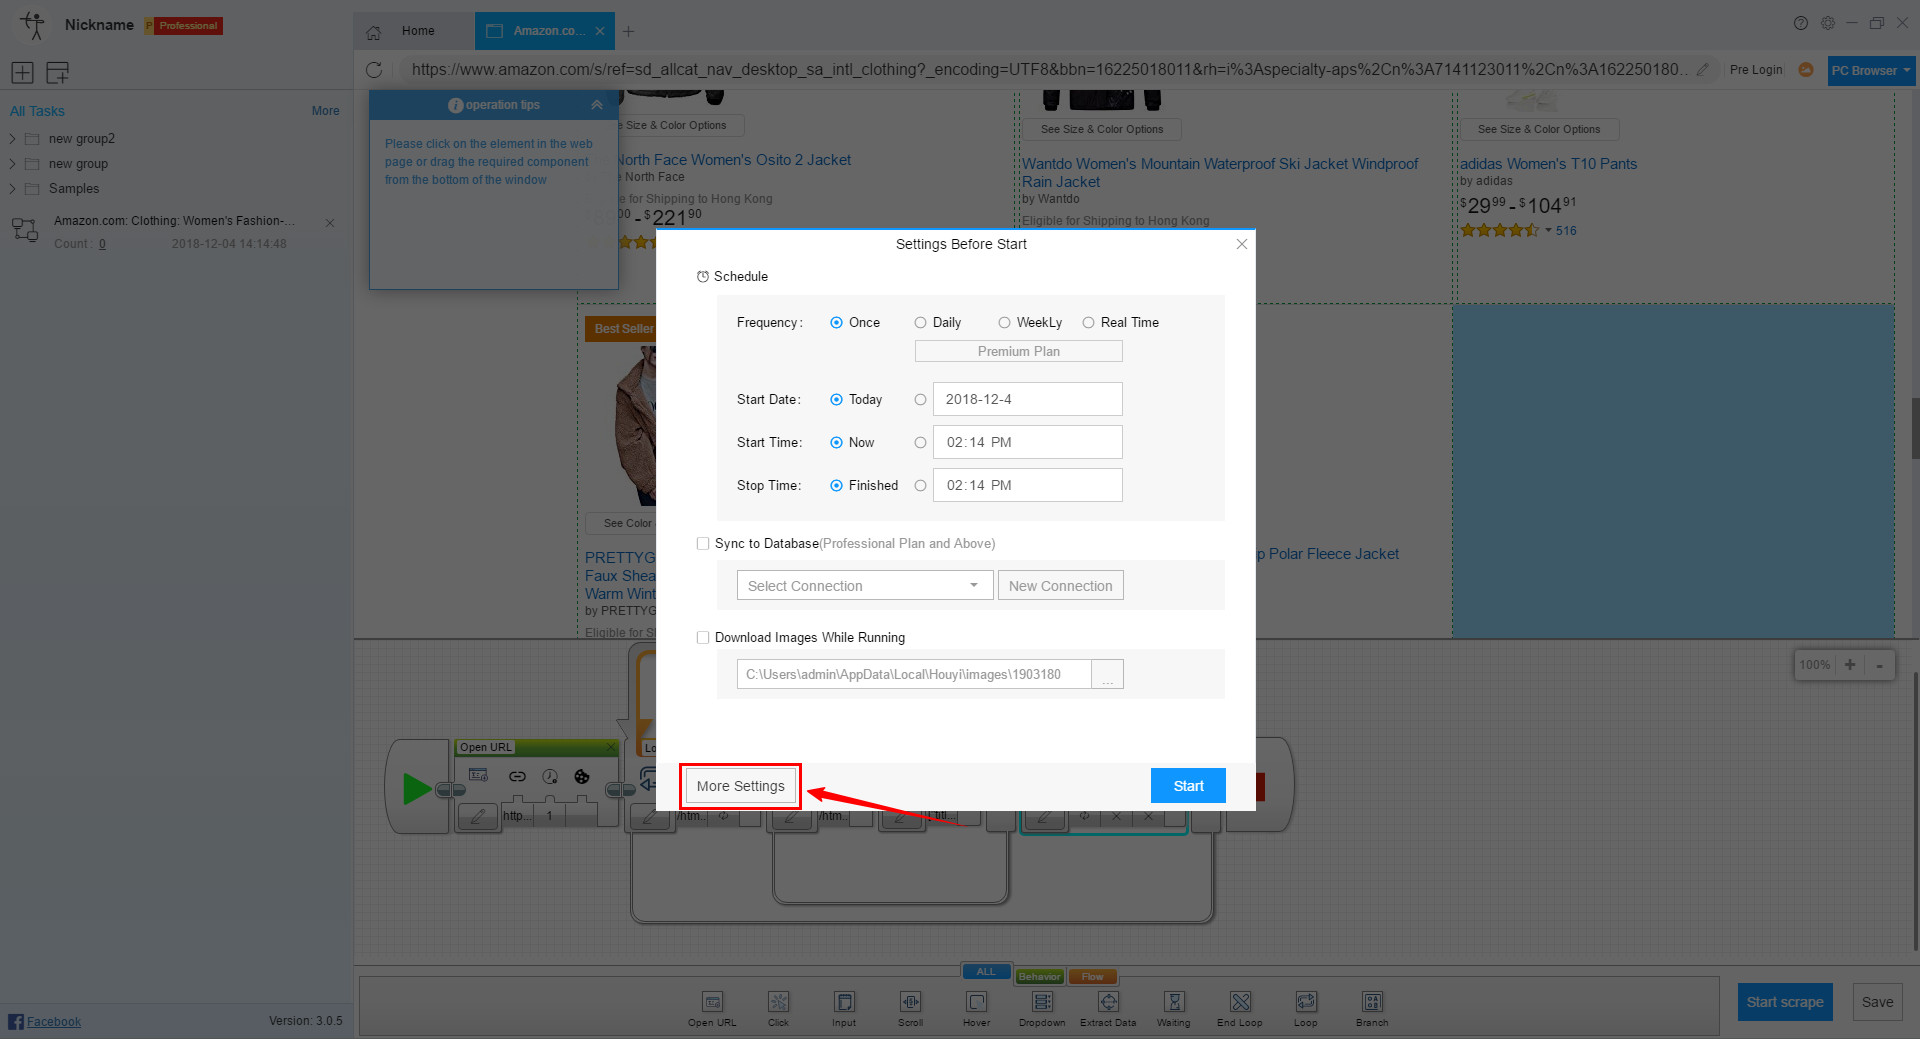Click the Home tab house icon
The image size is (1920, 1039).
coord(374,32)
